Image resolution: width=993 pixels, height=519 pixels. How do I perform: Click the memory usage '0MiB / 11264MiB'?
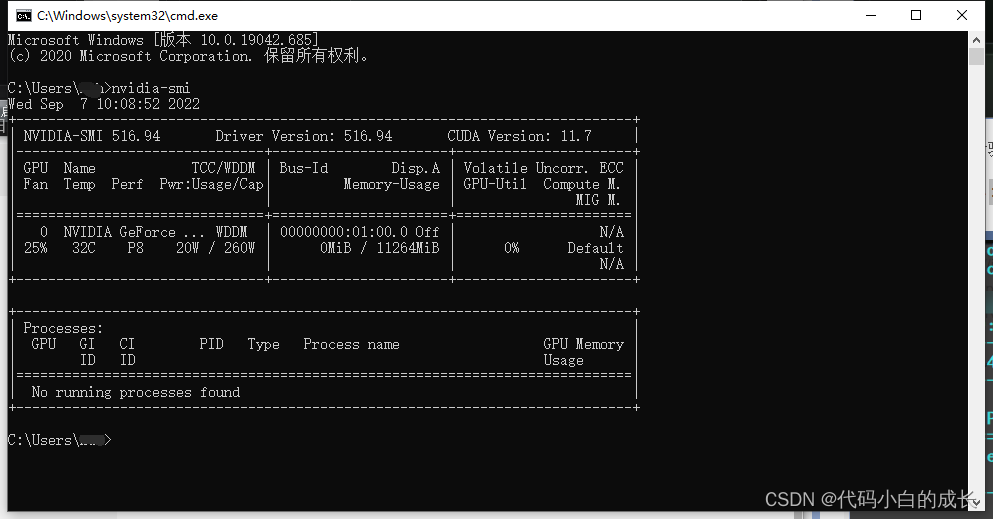click(379, 247)
